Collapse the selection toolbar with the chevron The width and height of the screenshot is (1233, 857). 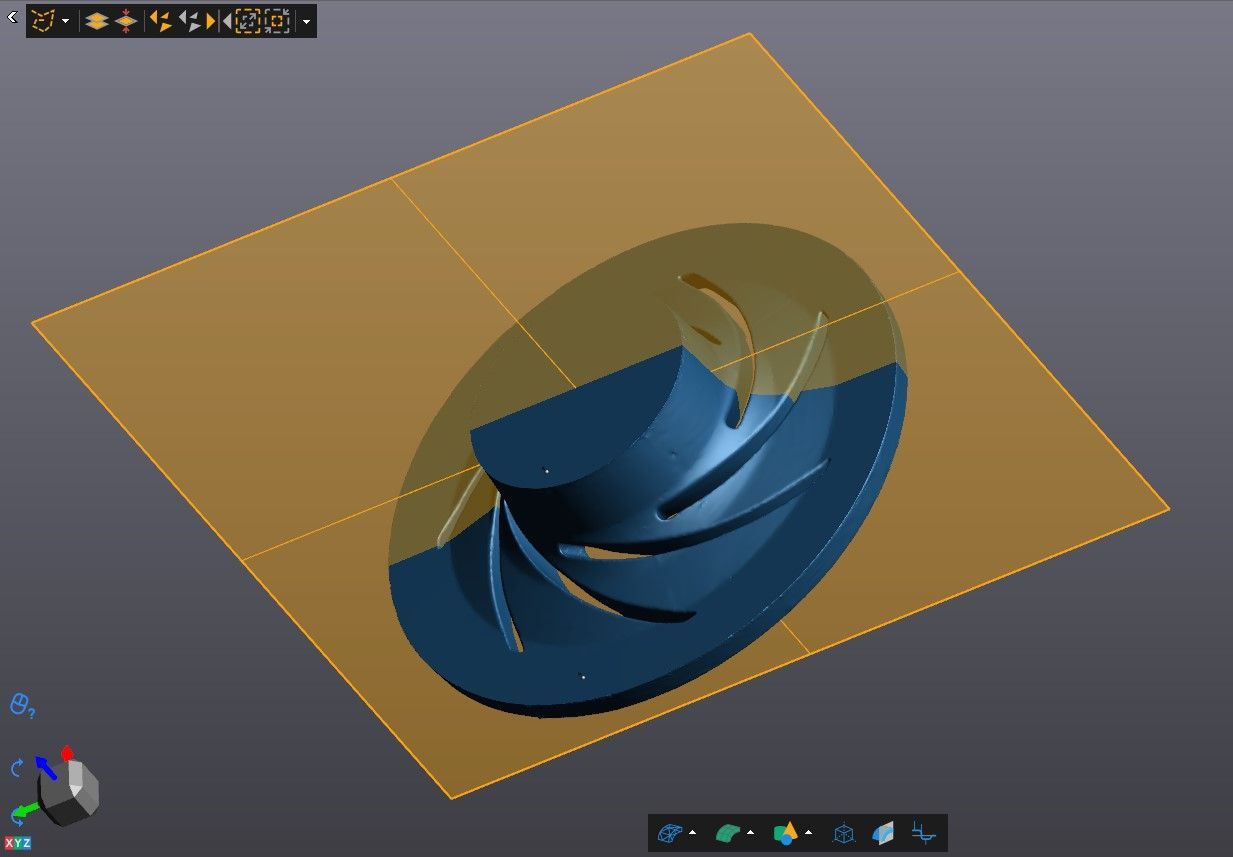tap(12, 17)
